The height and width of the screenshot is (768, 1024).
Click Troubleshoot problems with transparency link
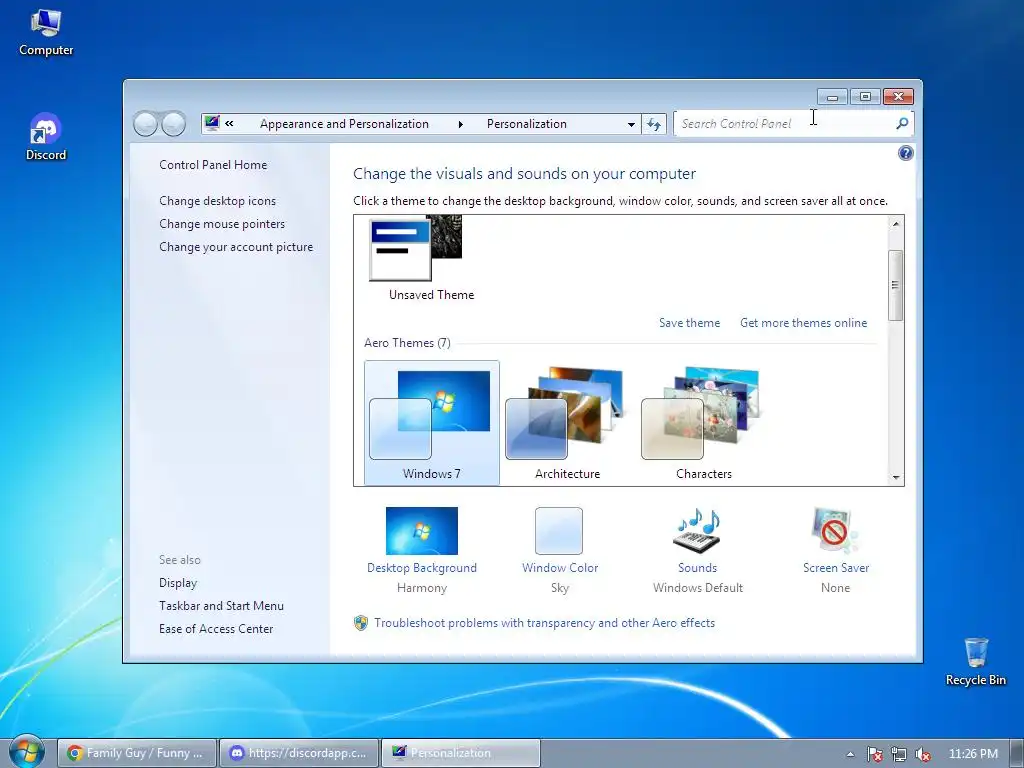pyautogui.click(x=544, y=623)
